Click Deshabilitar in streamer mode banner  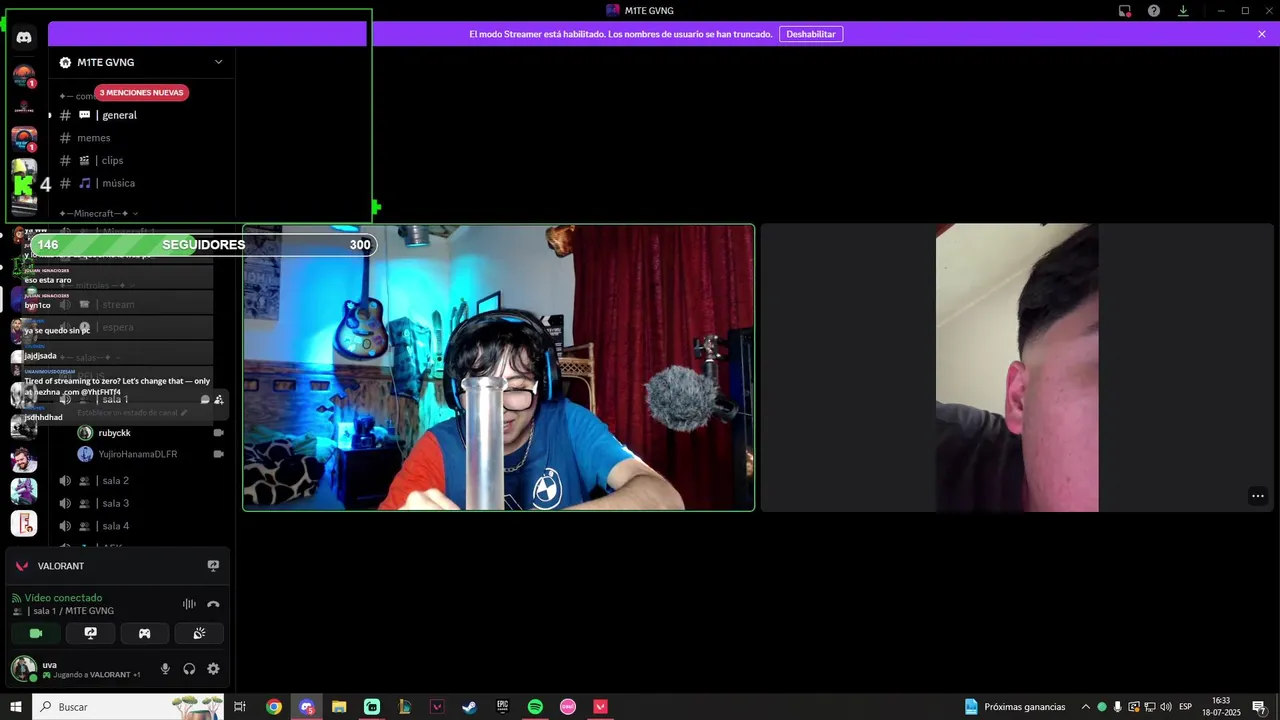(x=811, y=34)
